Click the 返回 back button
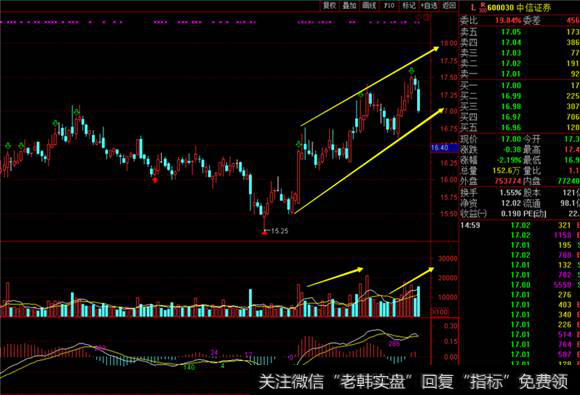This screenshot has width=580, height=395. coord(449,5)
